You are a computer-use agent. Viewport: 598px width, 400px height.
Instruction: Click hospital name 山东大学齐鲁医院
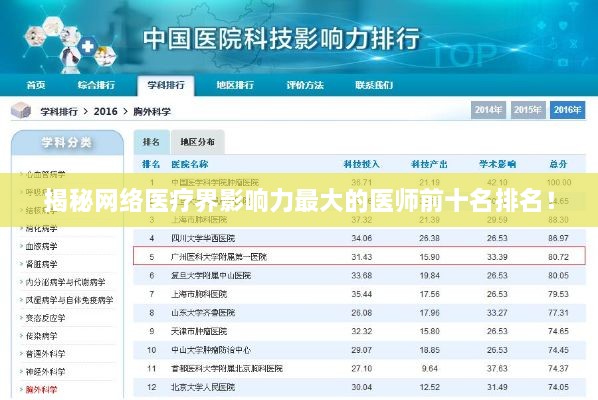203,313
